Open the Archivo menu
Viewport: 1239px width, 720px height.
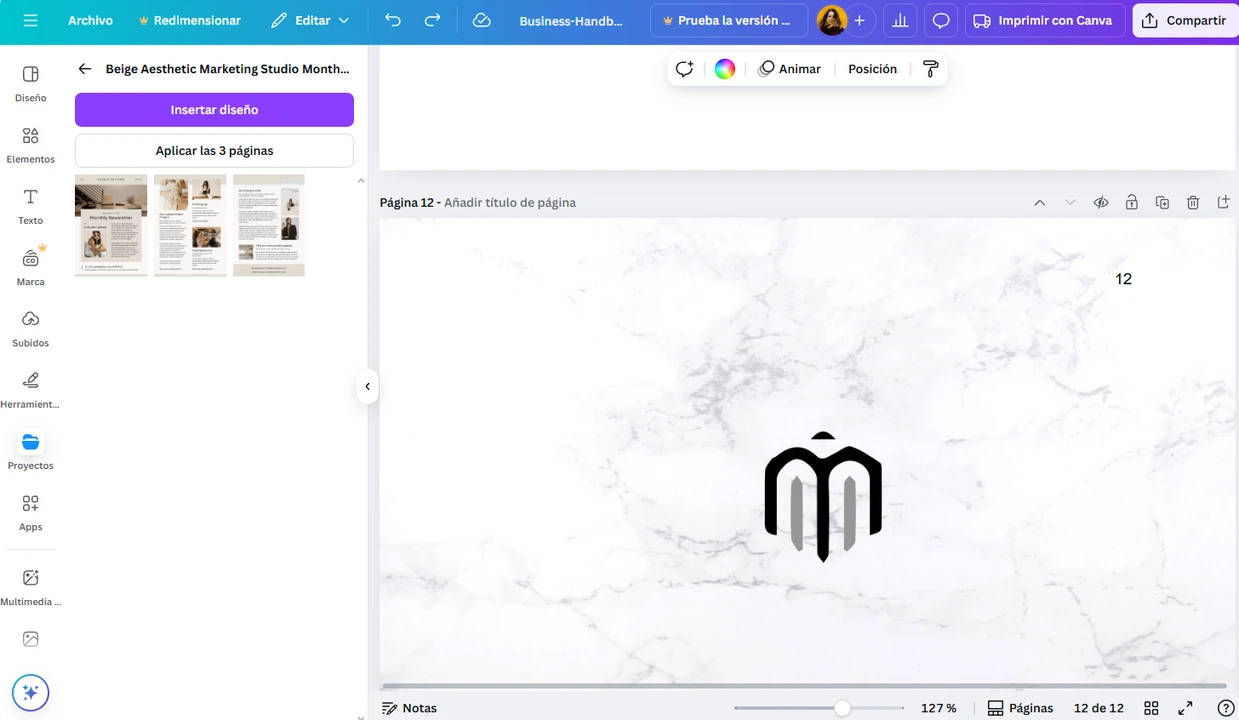tap(90, 20)
